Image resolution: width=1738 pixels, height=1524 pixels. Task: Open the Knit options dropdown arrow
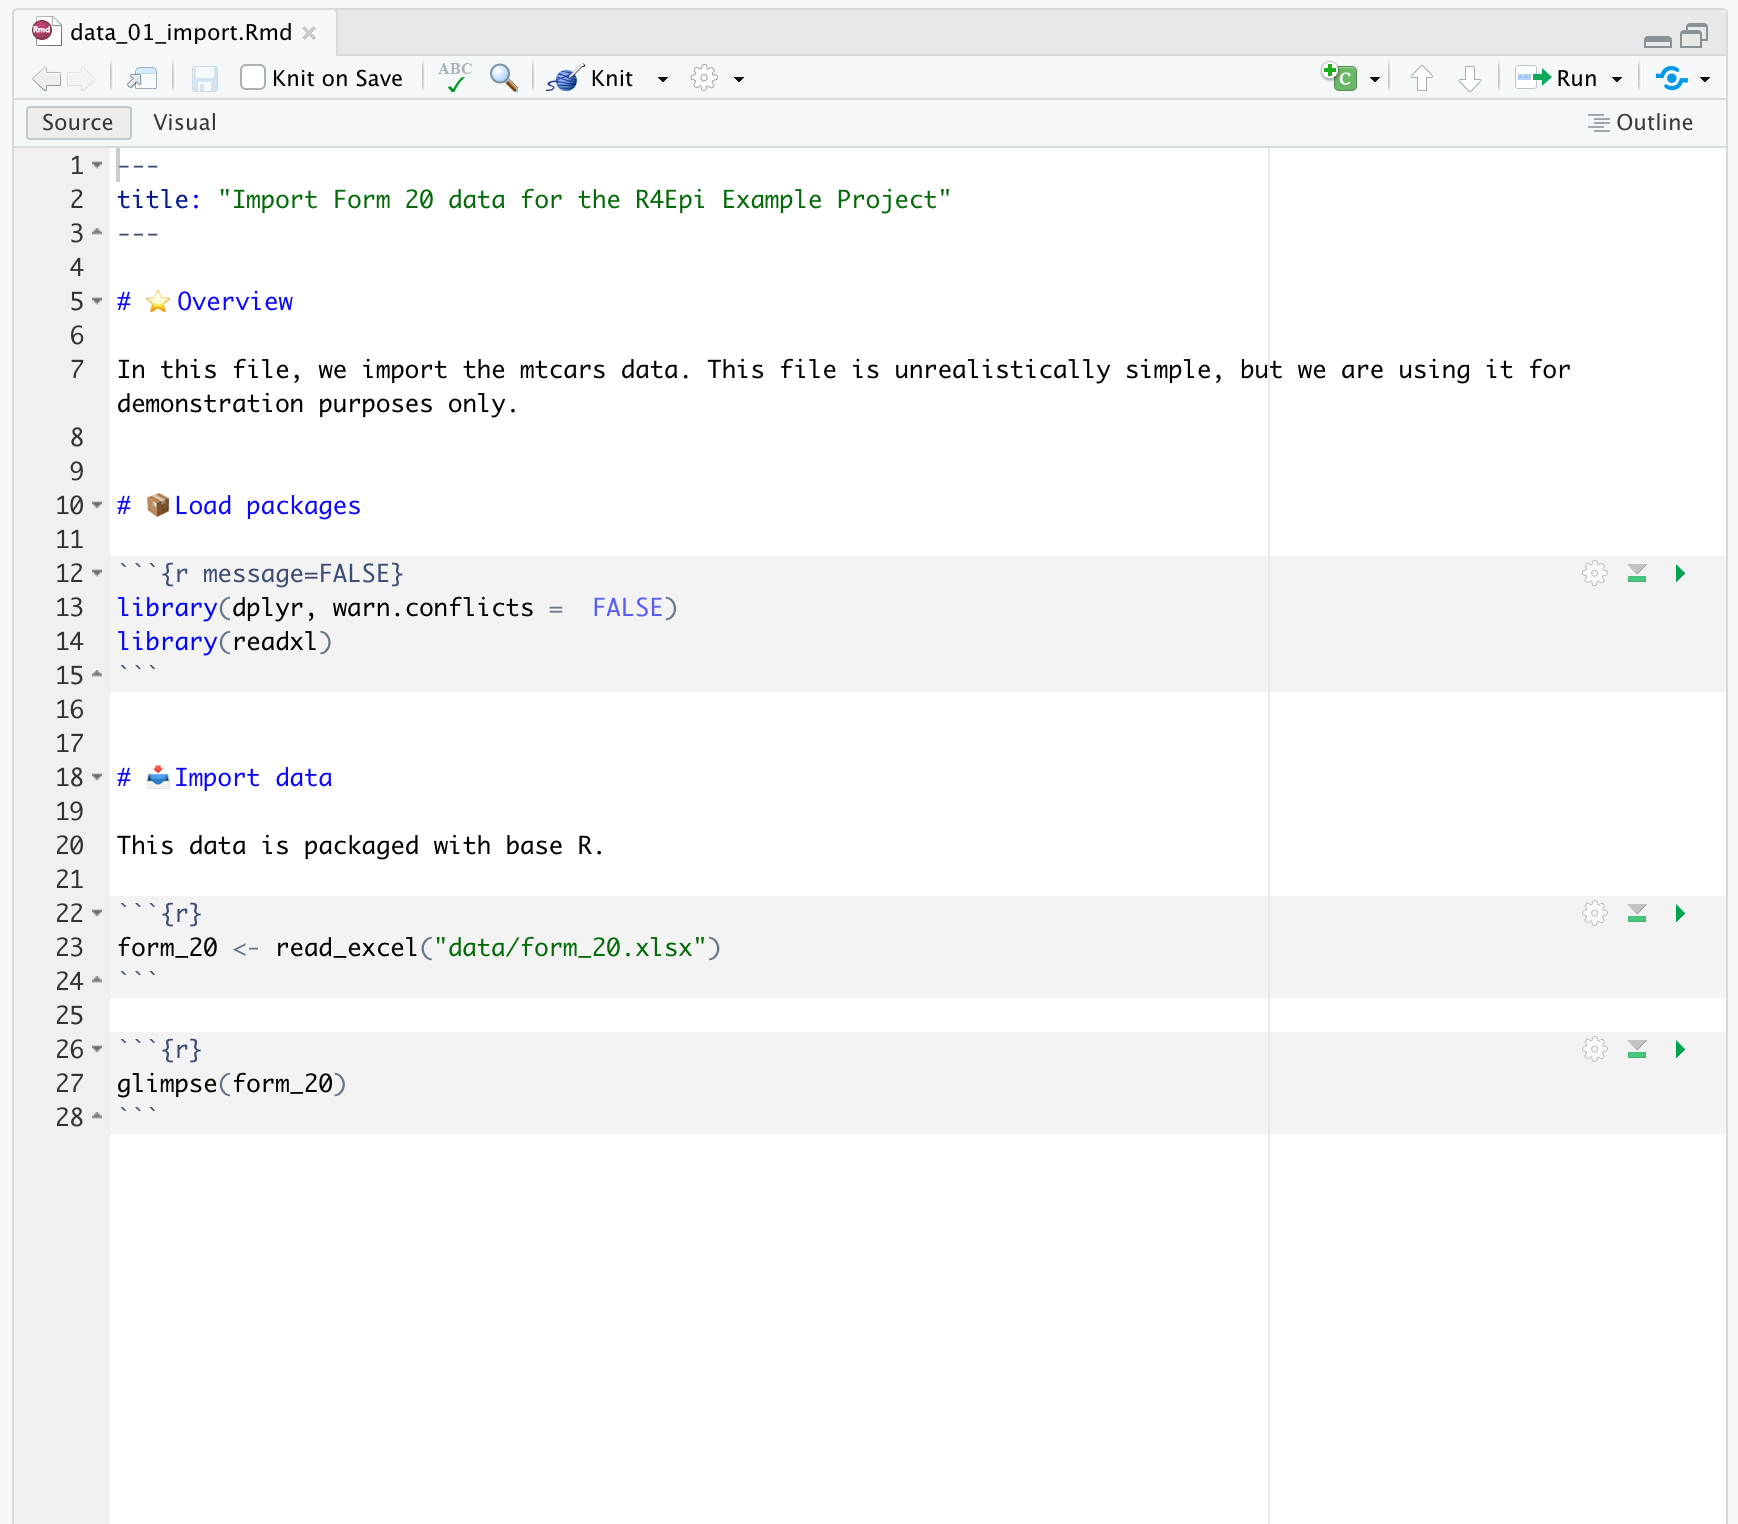[x=662, y=79]
